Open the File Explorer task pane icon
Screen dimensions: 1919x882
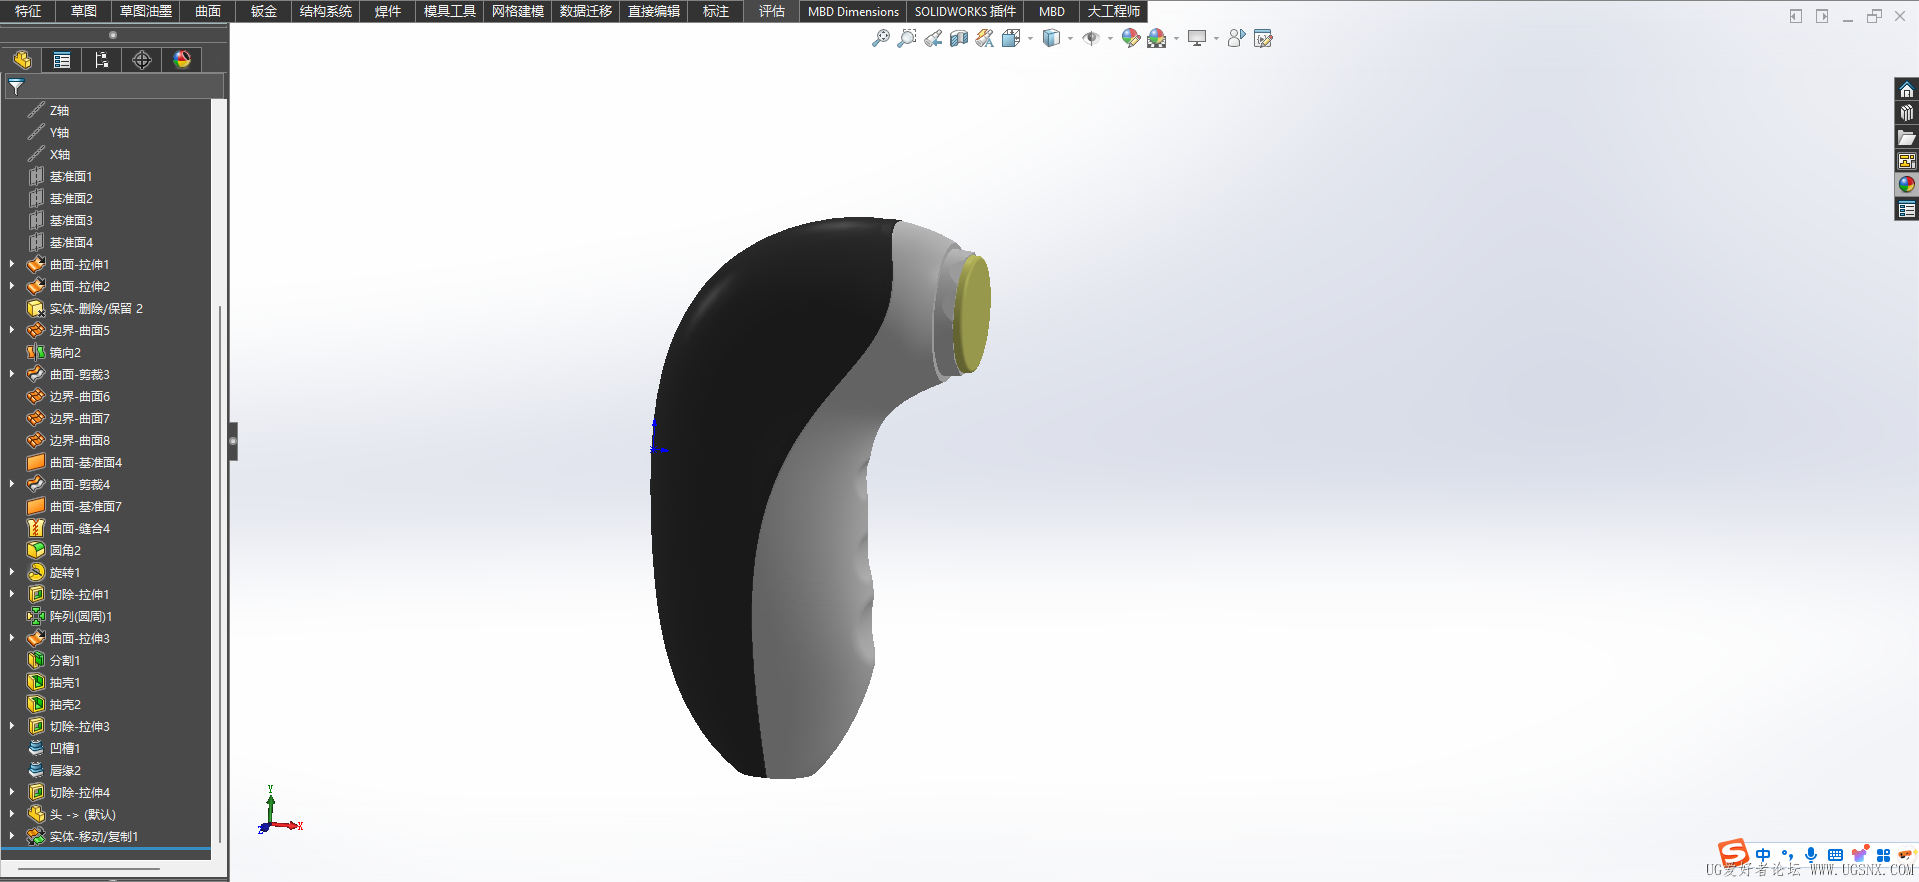pos(1907,137)
